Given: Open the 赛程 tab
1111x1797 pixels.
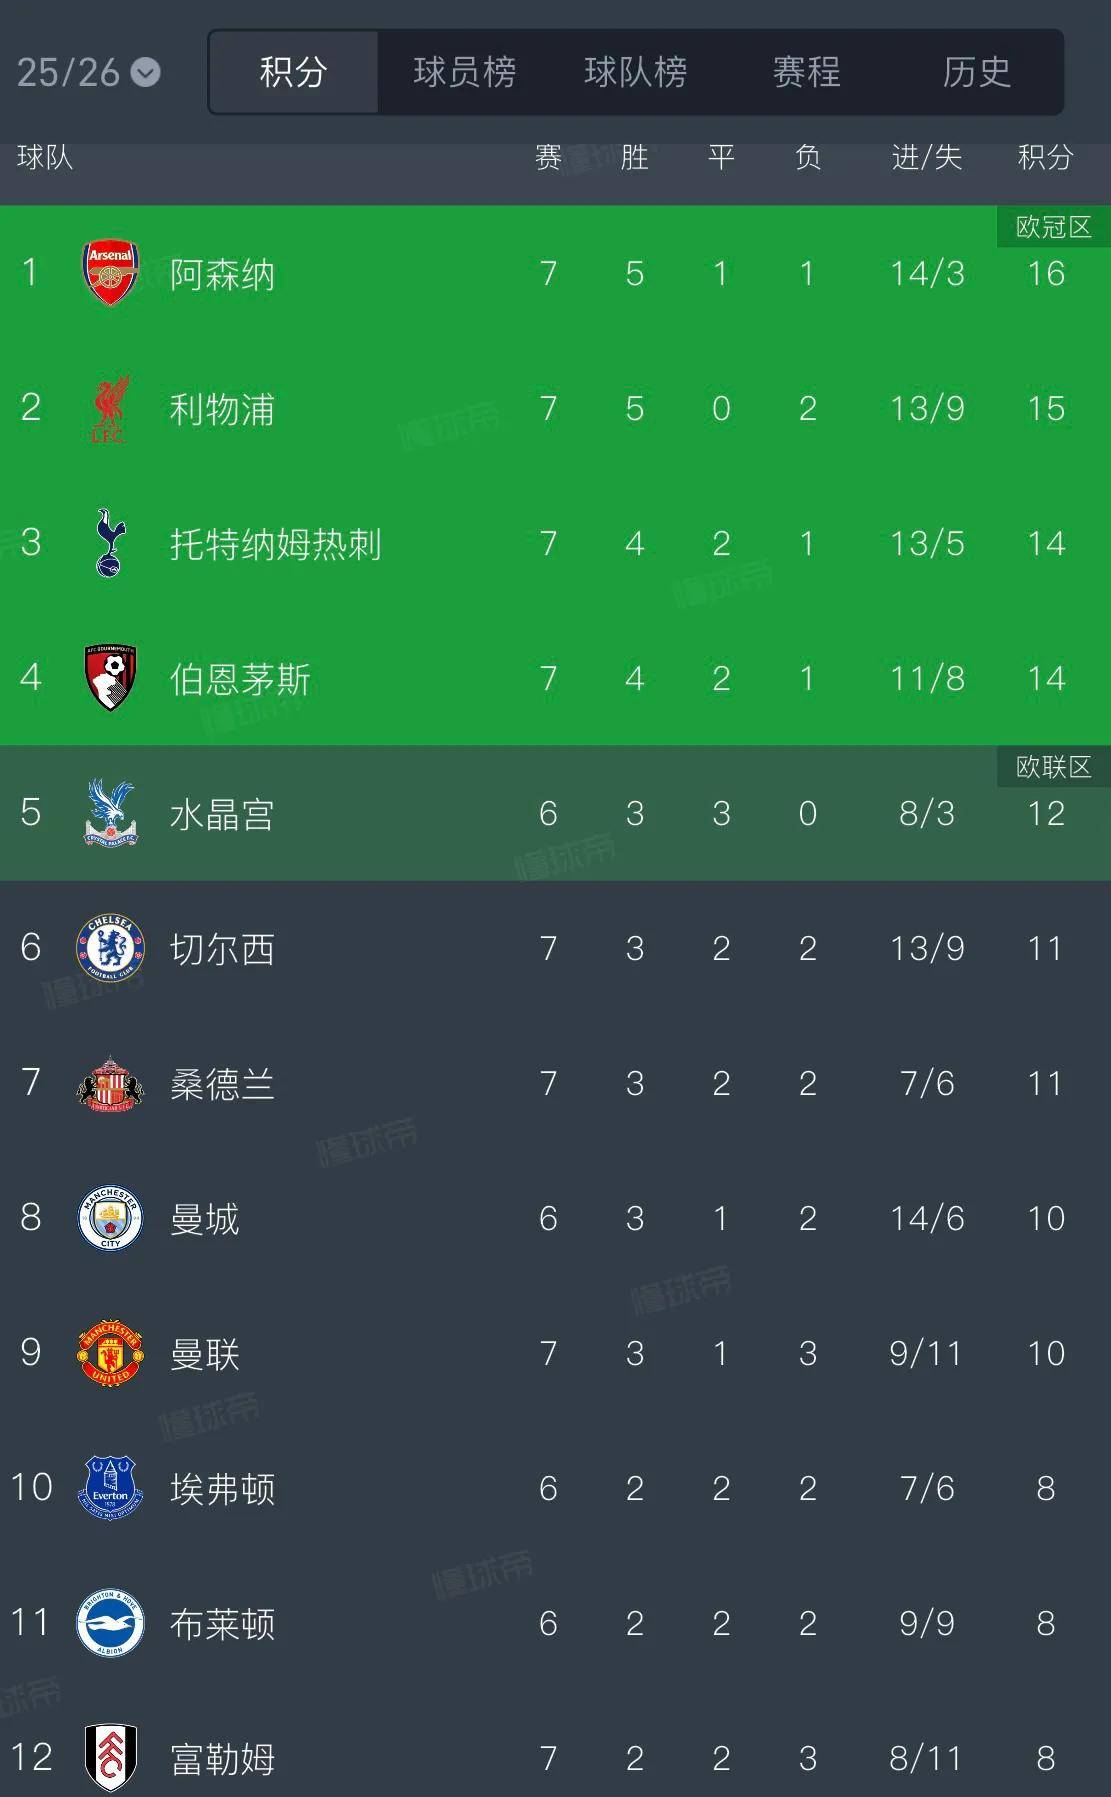Looking at the screenshot, I should tap(806, 72).
